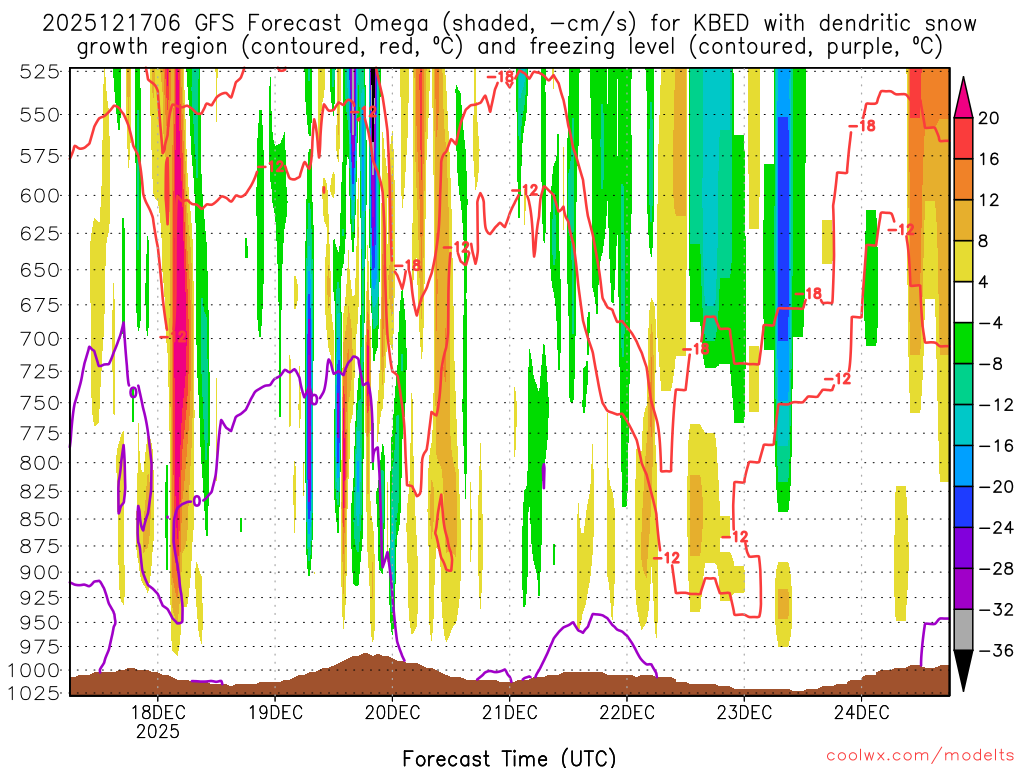Click the colorbar value -36
Viewport: 1024px width, 768px height.
[x=996, y=650]
